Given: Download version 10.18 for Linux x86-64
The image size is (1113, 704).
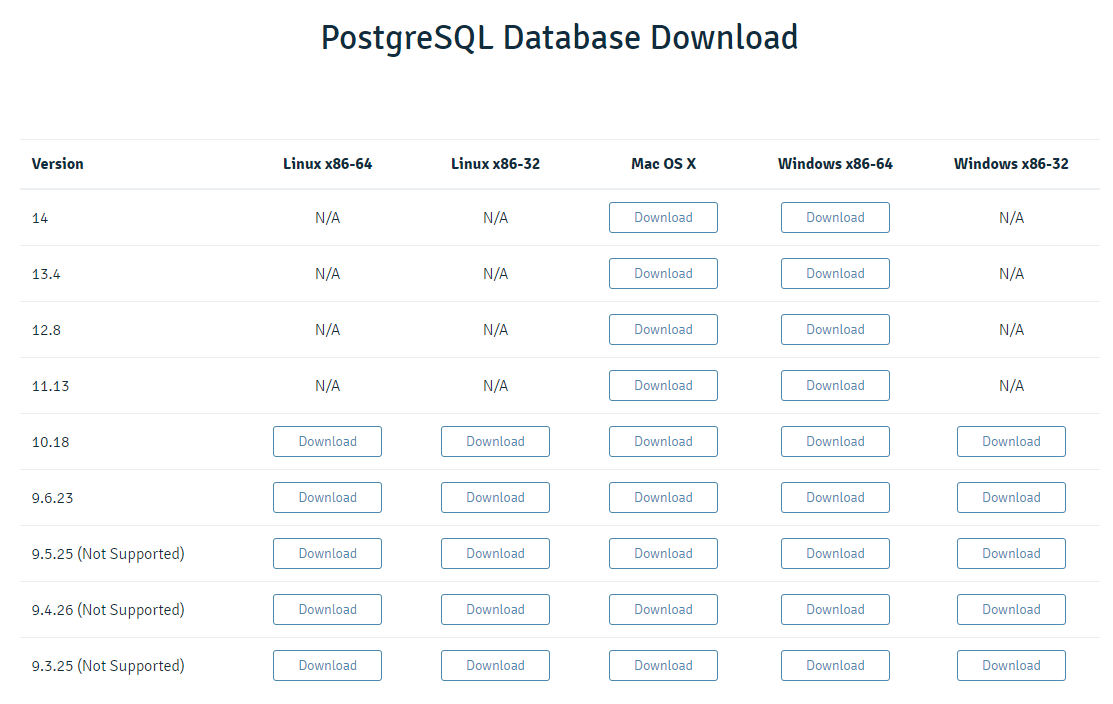Looking at the screenshot, I should (327, 441).
